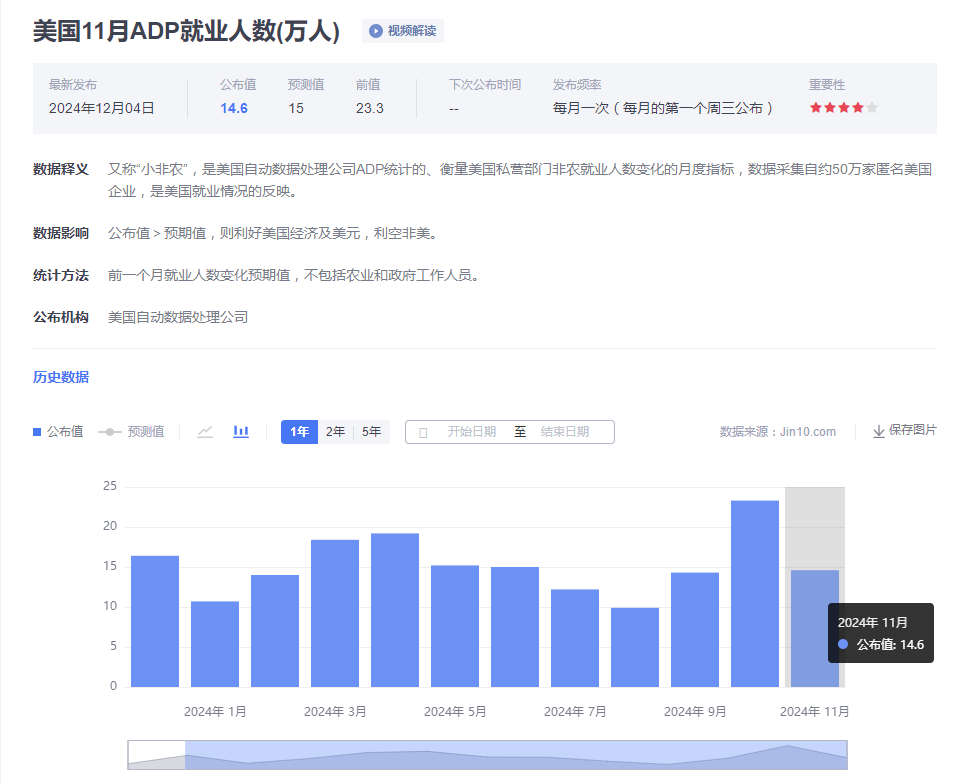Select the 5年 time range

(372, 432)
